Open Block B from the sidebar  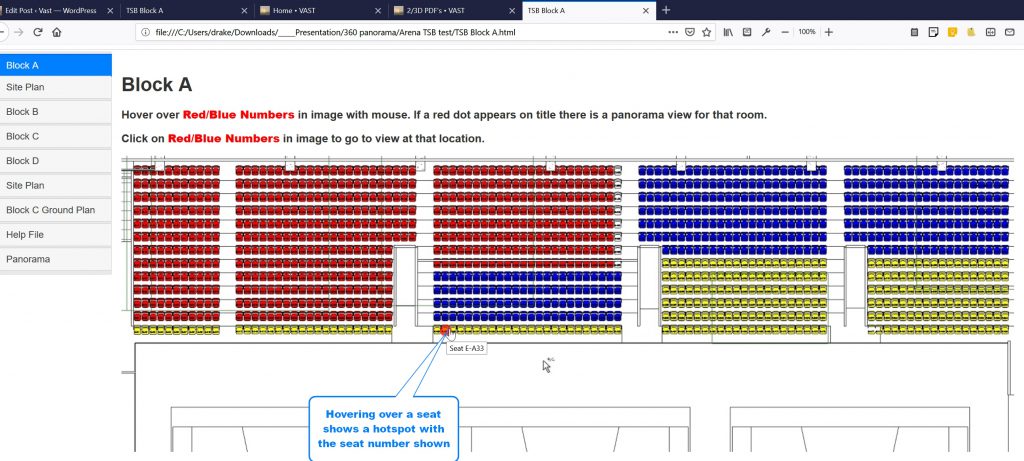(56, 112)
